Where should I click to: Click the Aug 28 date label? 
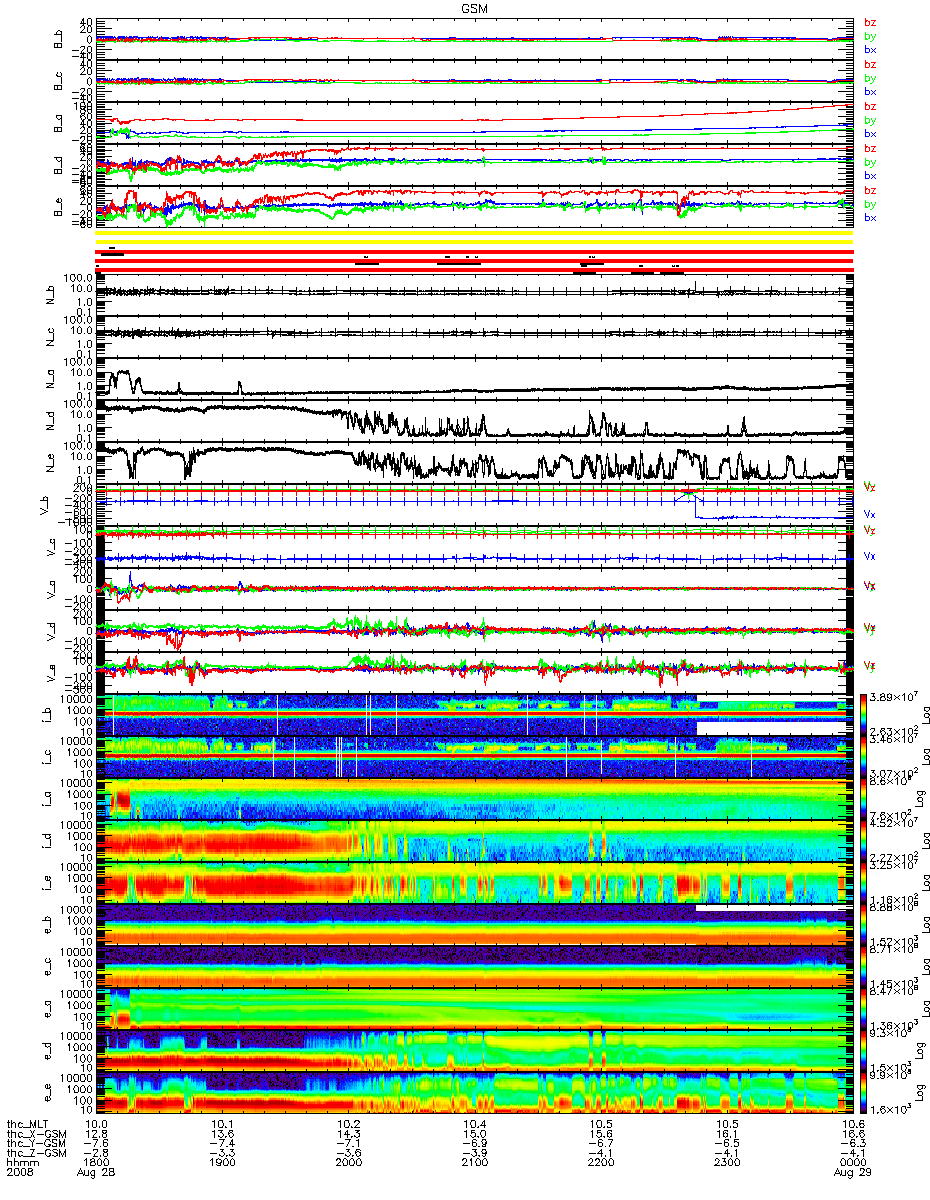(x=98, y=1172)
